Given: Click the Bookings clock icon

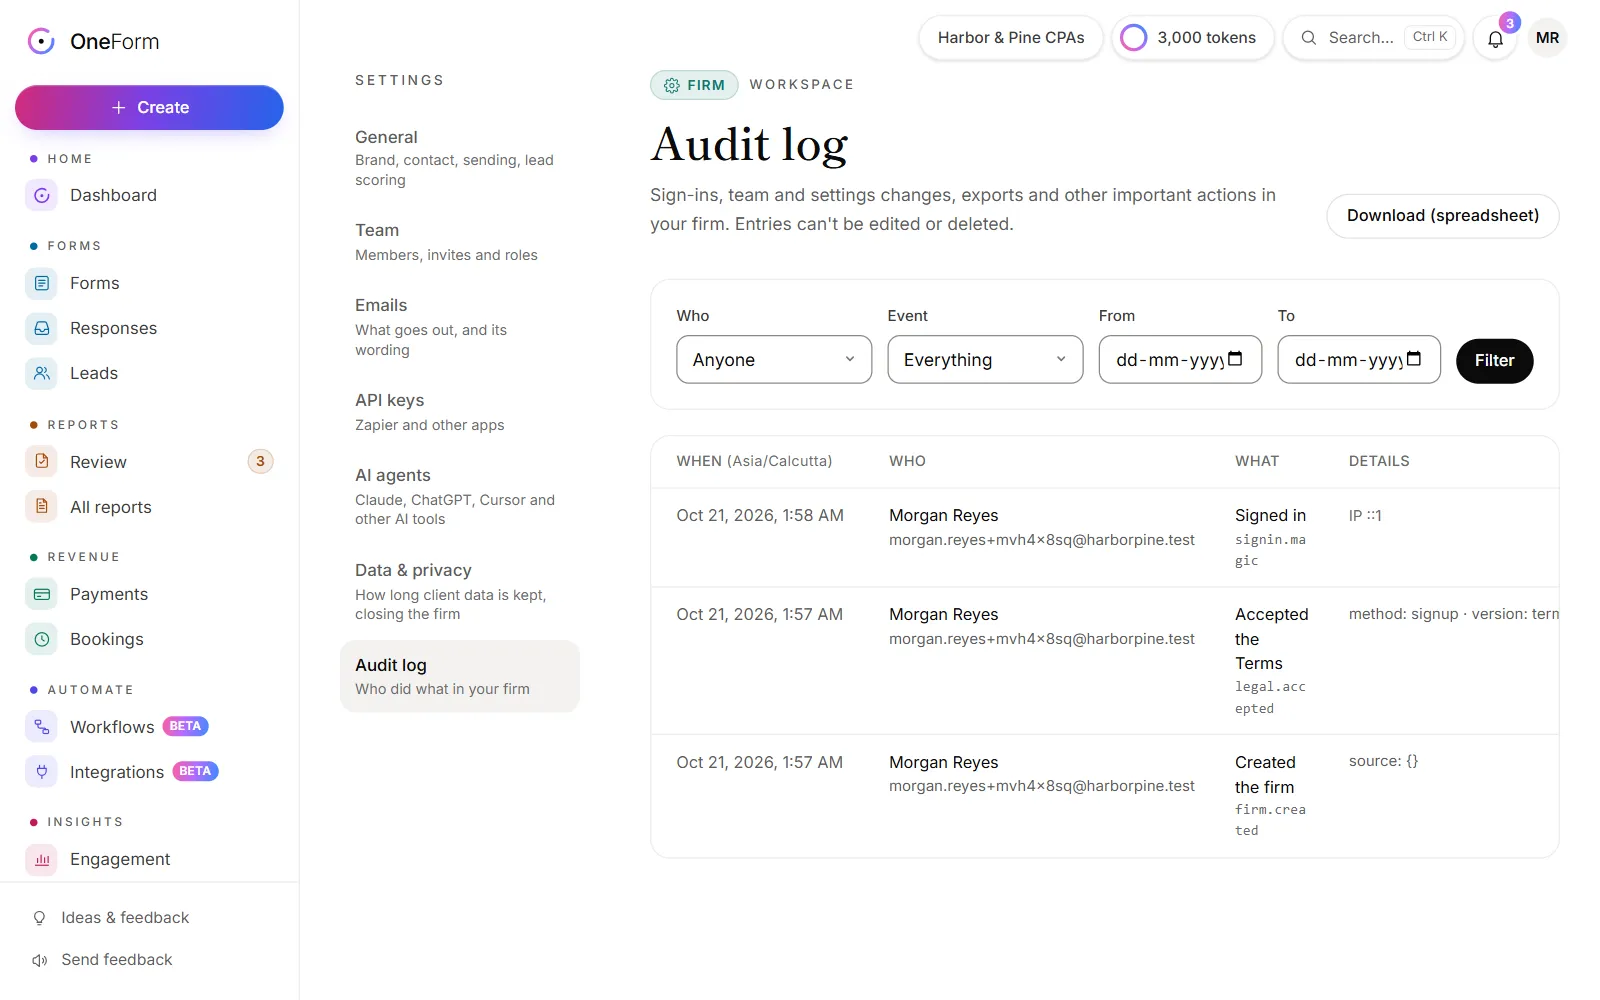Looking at the screenshot, I should 42,640.
